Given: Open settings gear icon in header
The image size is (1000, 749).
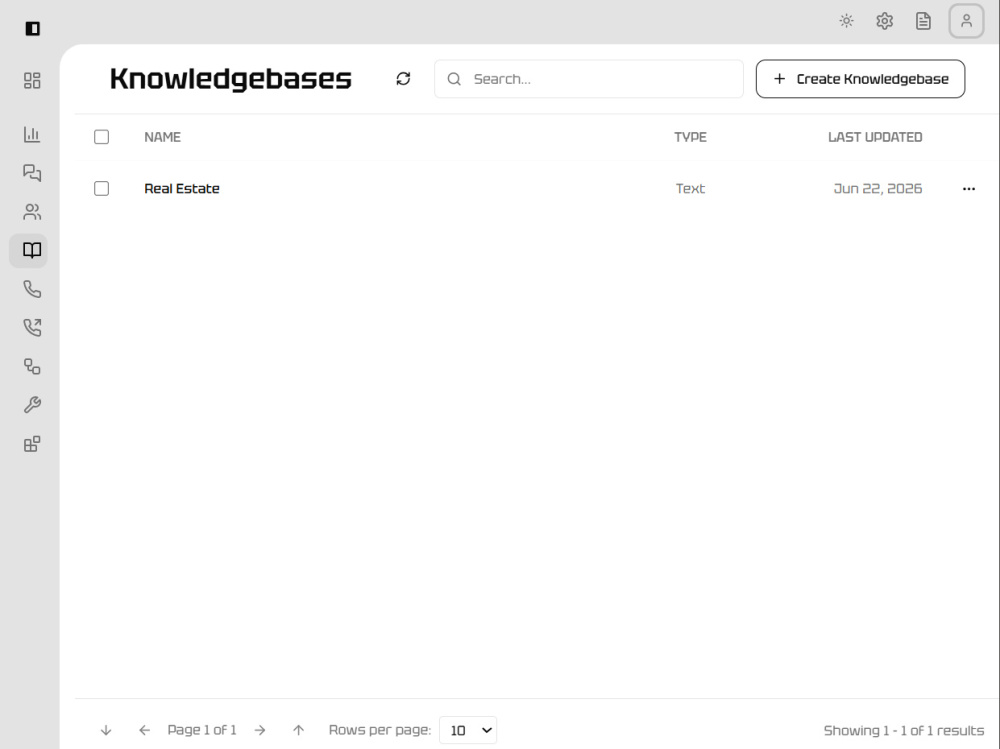Looking at the screenshot, I should [885, 21].
